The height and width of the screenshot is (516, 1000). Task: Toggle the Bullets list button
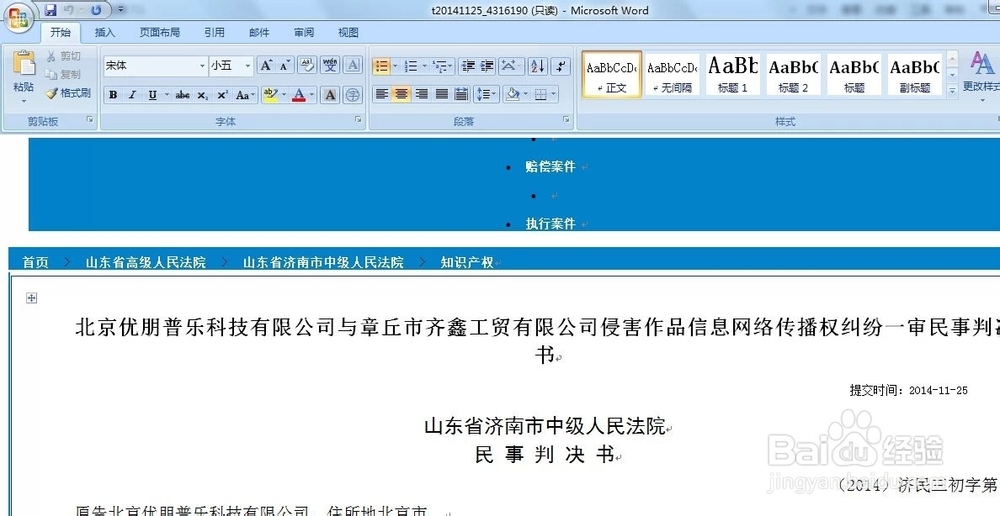tap(381, 66)
